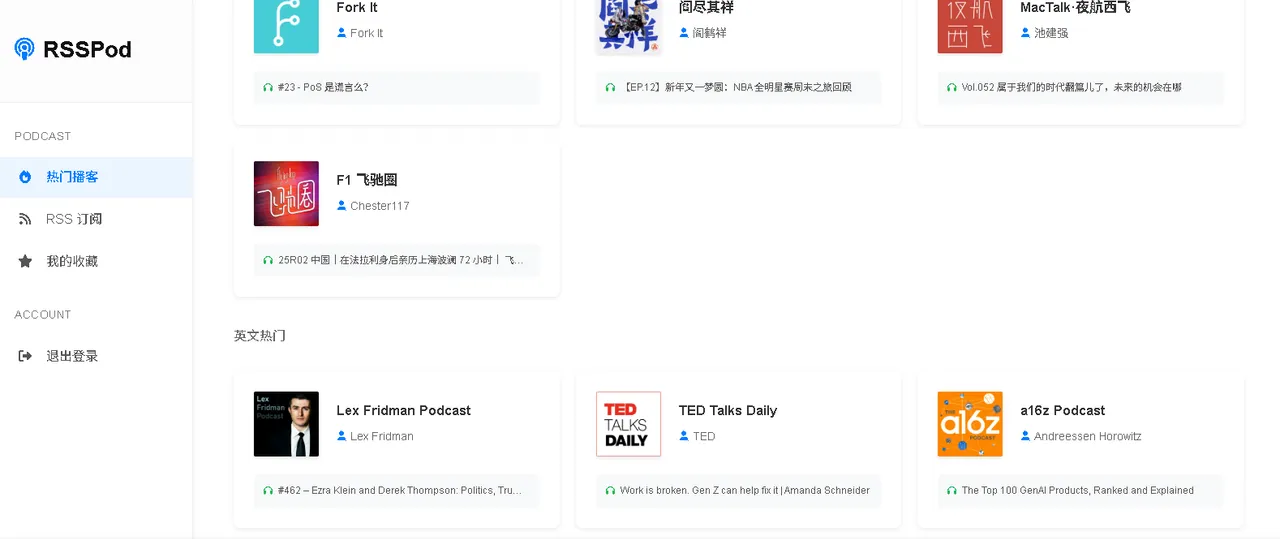Click the F1 飞驰圈 title
This screenshot has width=1280, height=539.
[x=367, y=180]
